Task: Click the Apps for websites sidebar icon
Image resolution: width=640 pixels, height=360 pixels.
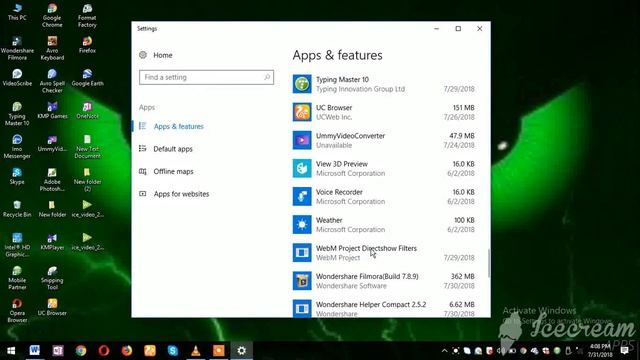Action: (x=142, y=194)
